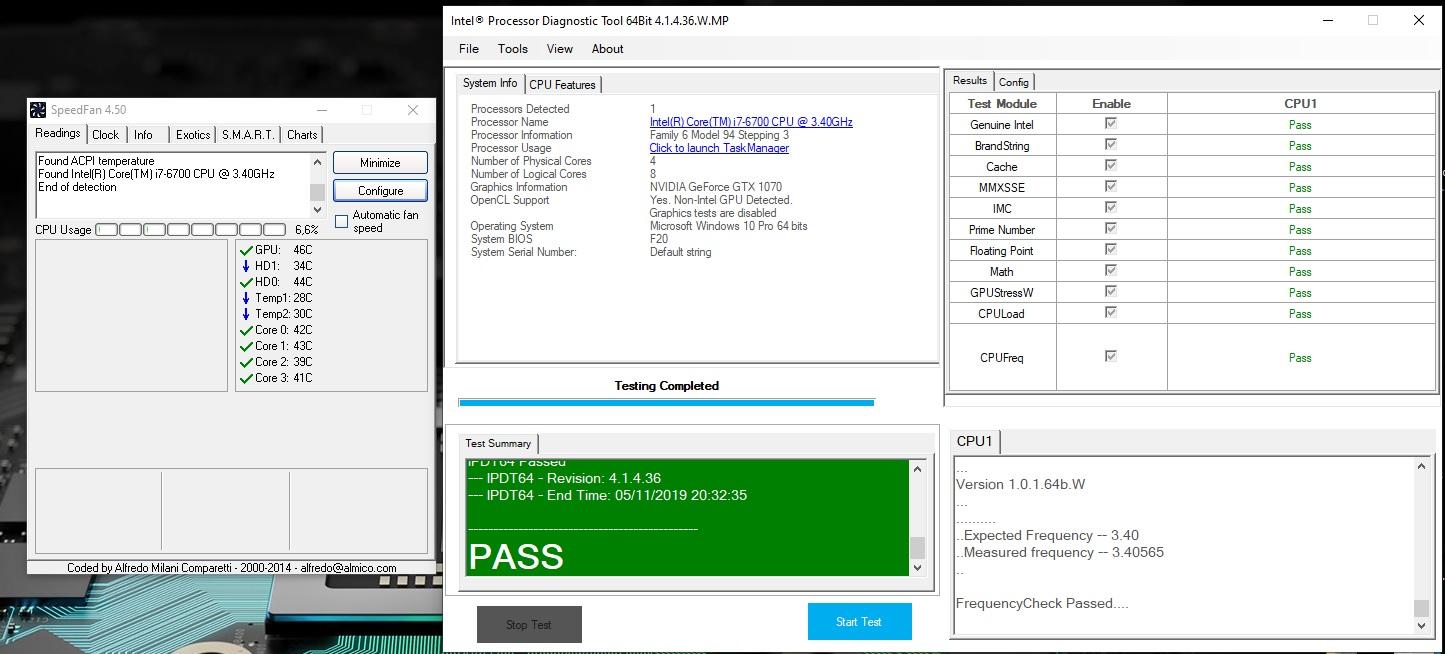Click the Genuine Intel Pass result cell
The image size is (1445, 654).
pos(1301,125)
